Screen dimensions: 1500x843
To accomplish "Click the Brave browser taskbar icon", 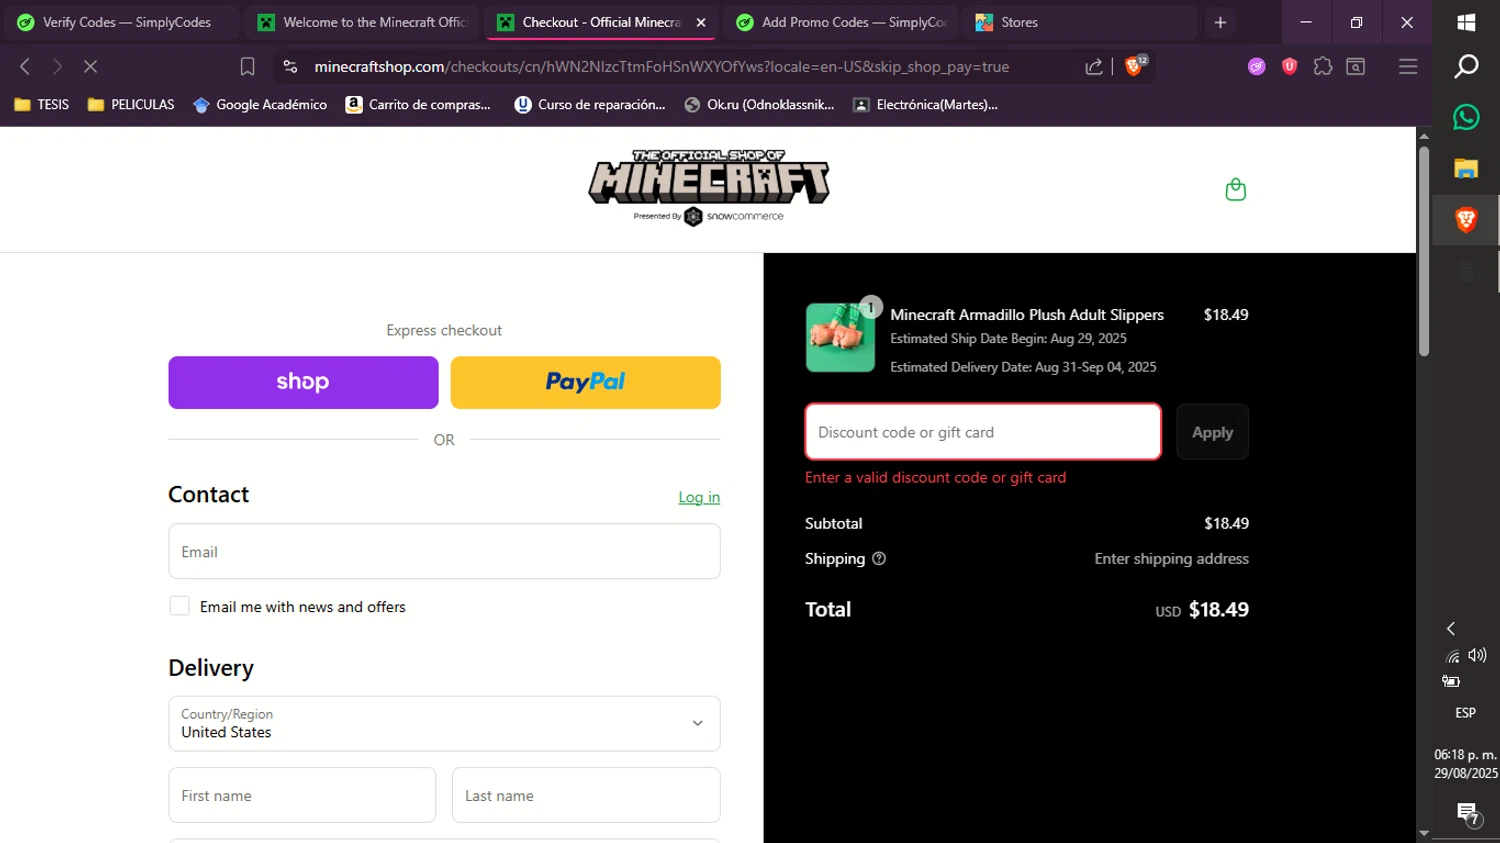I will click(1466, 219).
